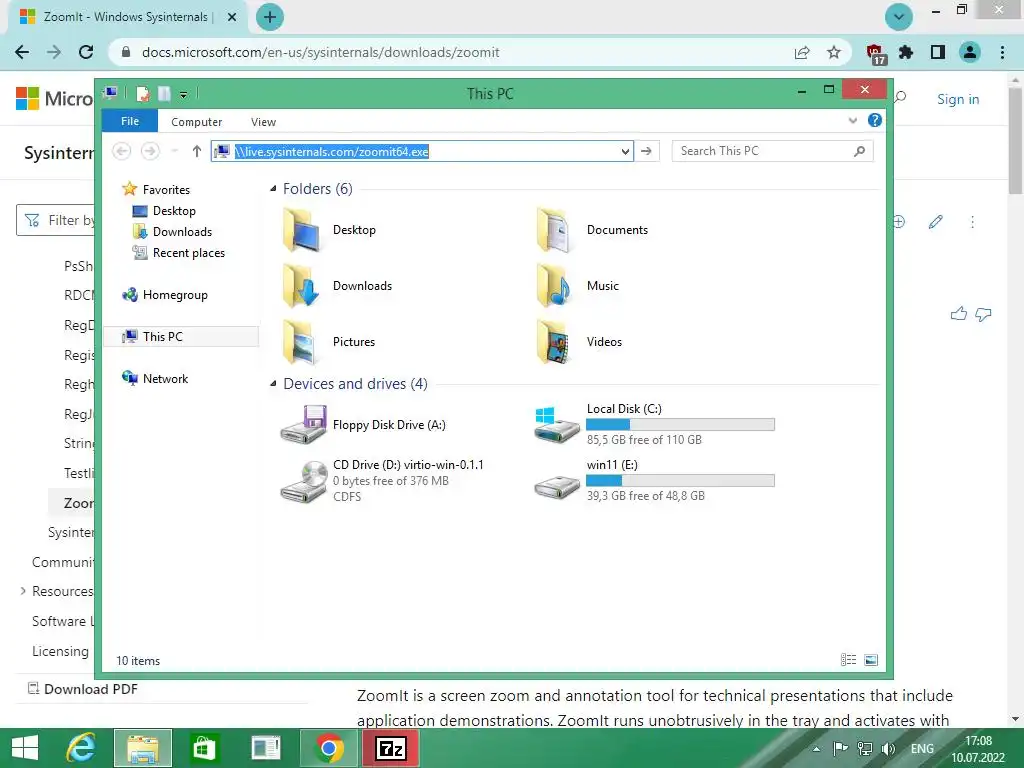Click the Windows Start button
The width and height of the screenshot is (1024, 768).
[x=25, y=748]
